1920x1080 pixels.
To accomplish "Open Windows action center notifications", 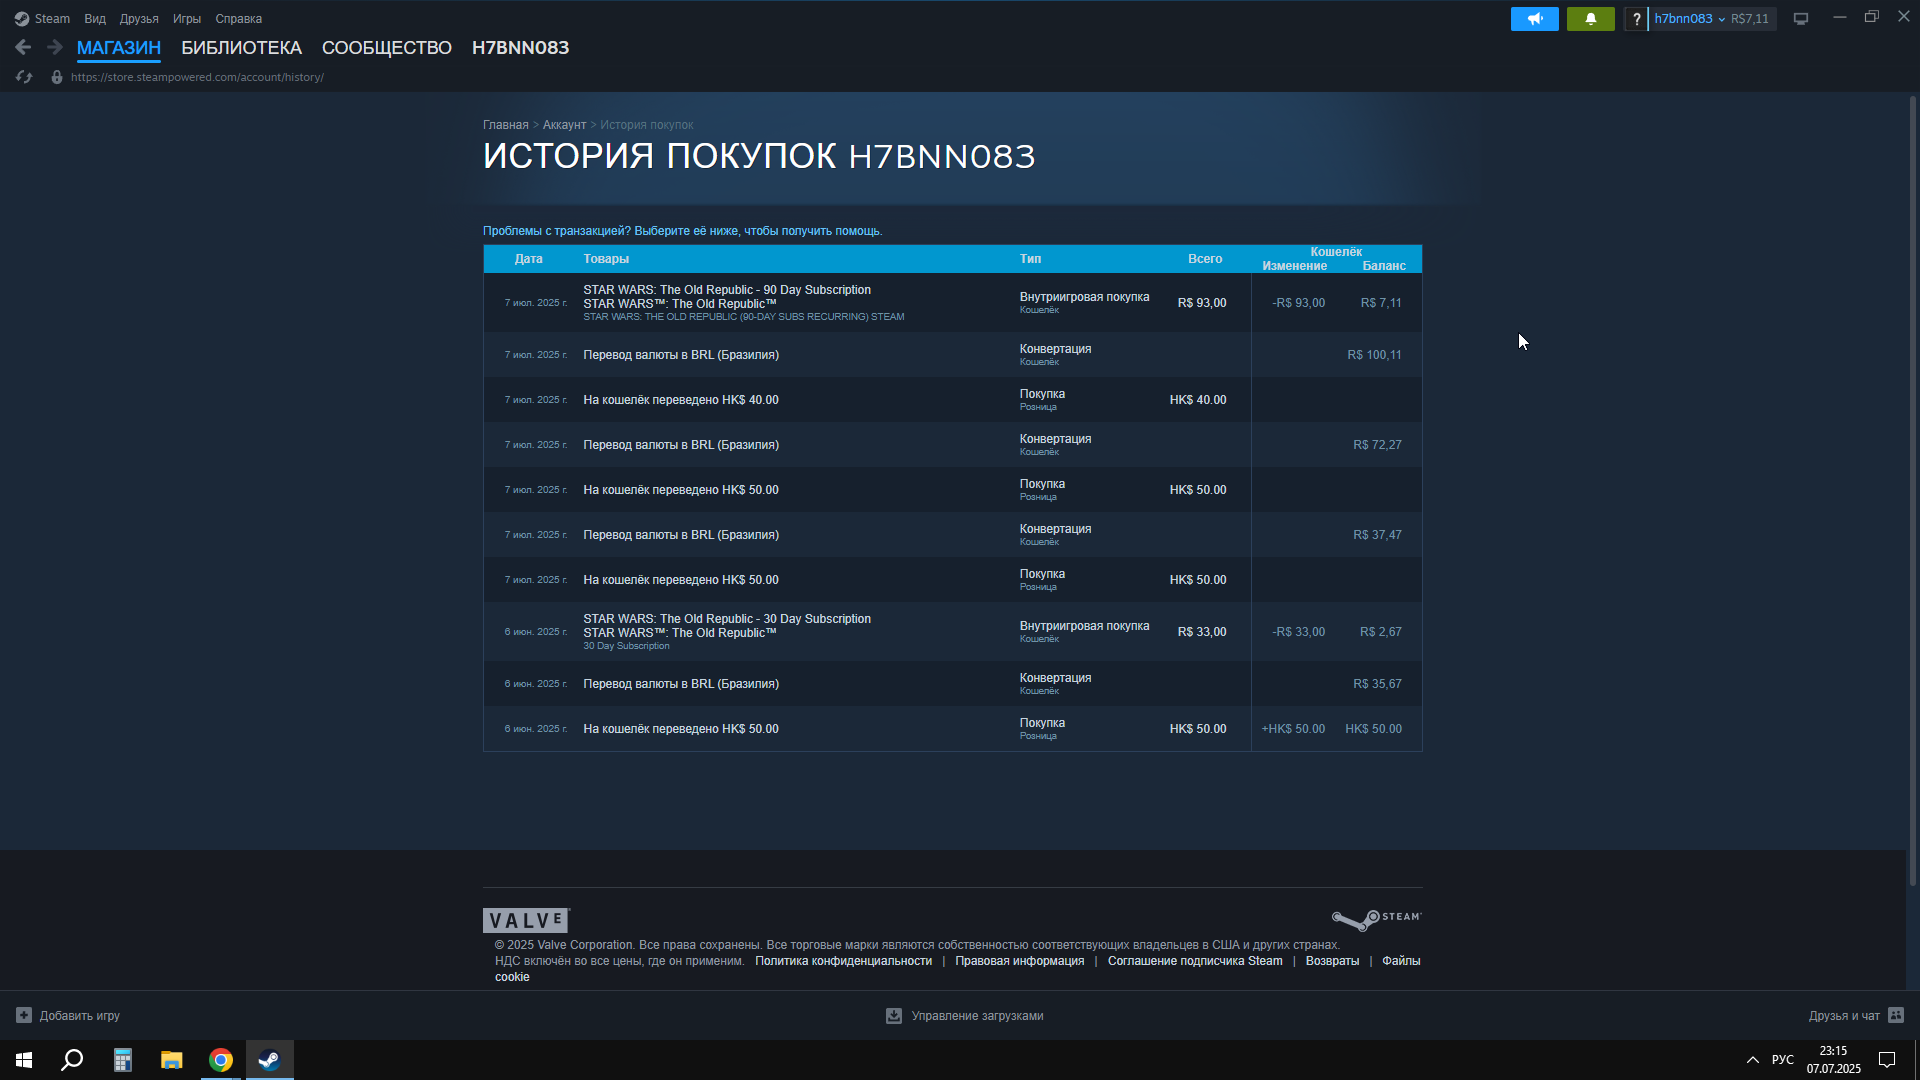I will click(x=1887, y=1060).
